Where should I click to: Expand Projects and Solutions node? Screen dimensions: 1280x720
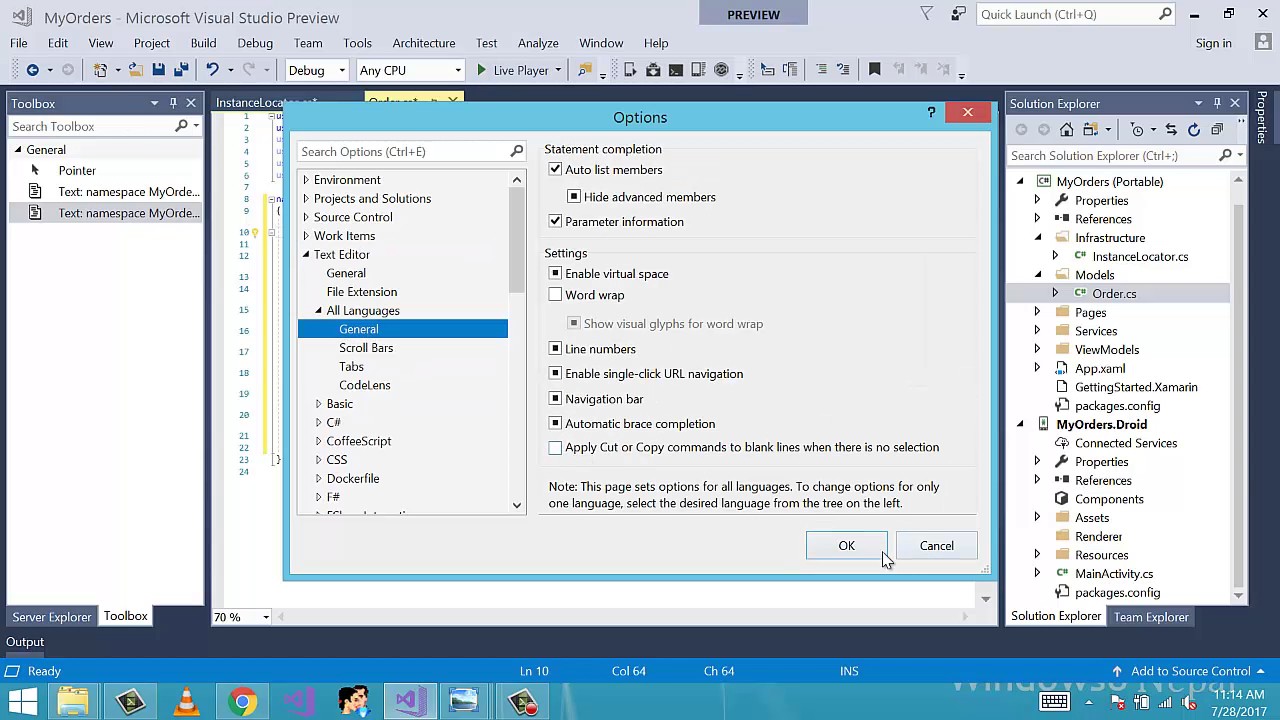[x=306, y=199]
